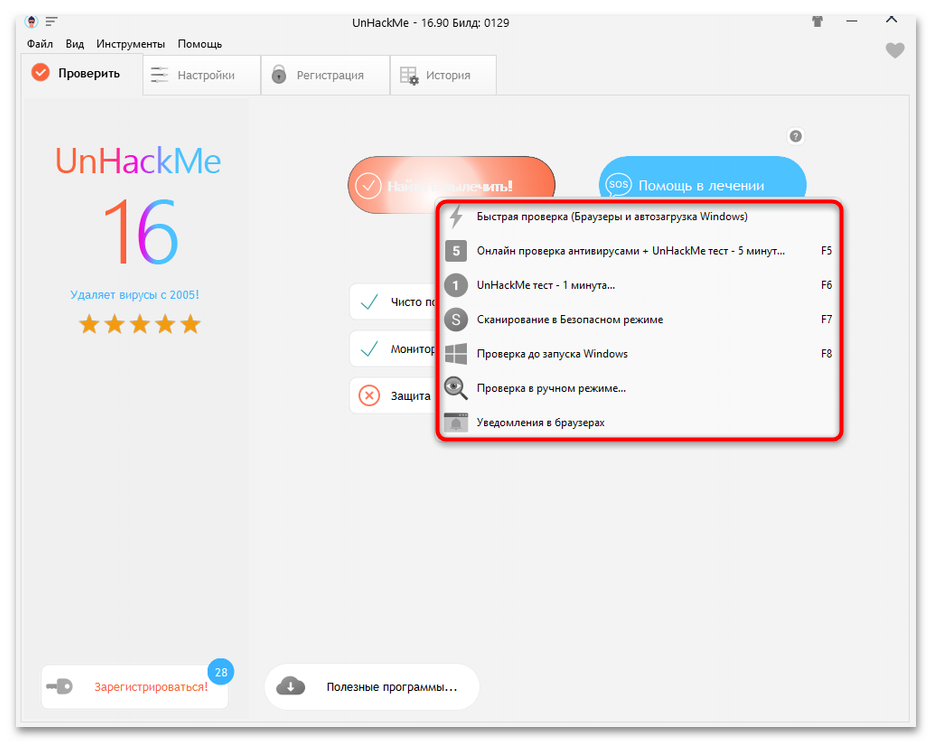Click the Монитор status item
The image size is (932, 743).
[393, 349]
